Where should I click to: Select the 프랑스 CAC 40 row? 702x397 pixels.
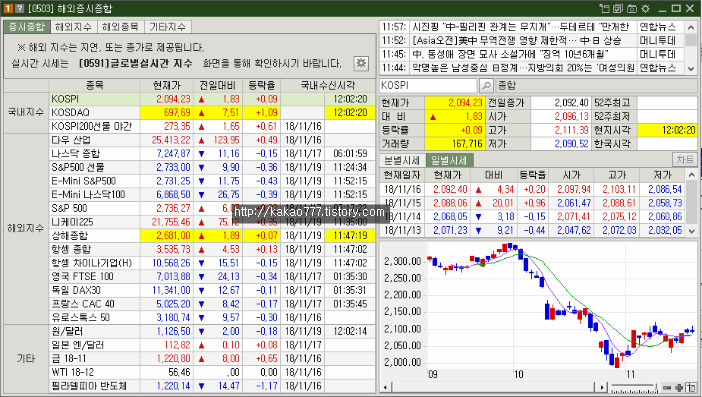[x=212, y=304]
